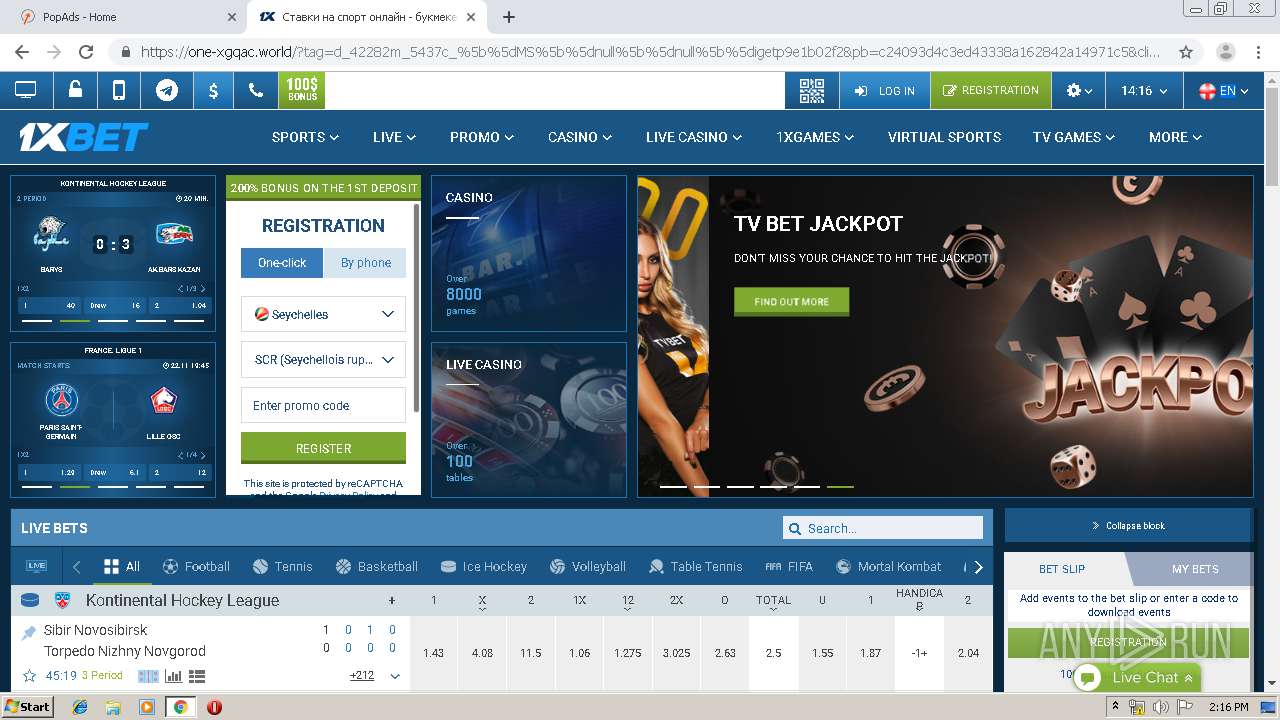Pin the Sibir Novosibirsk match
This screenshot has height=720, width=1280.
29,632
